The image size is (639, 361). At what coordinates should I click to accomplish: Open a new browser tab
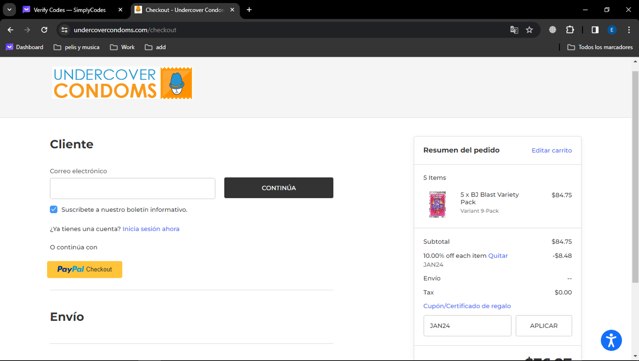249,10
